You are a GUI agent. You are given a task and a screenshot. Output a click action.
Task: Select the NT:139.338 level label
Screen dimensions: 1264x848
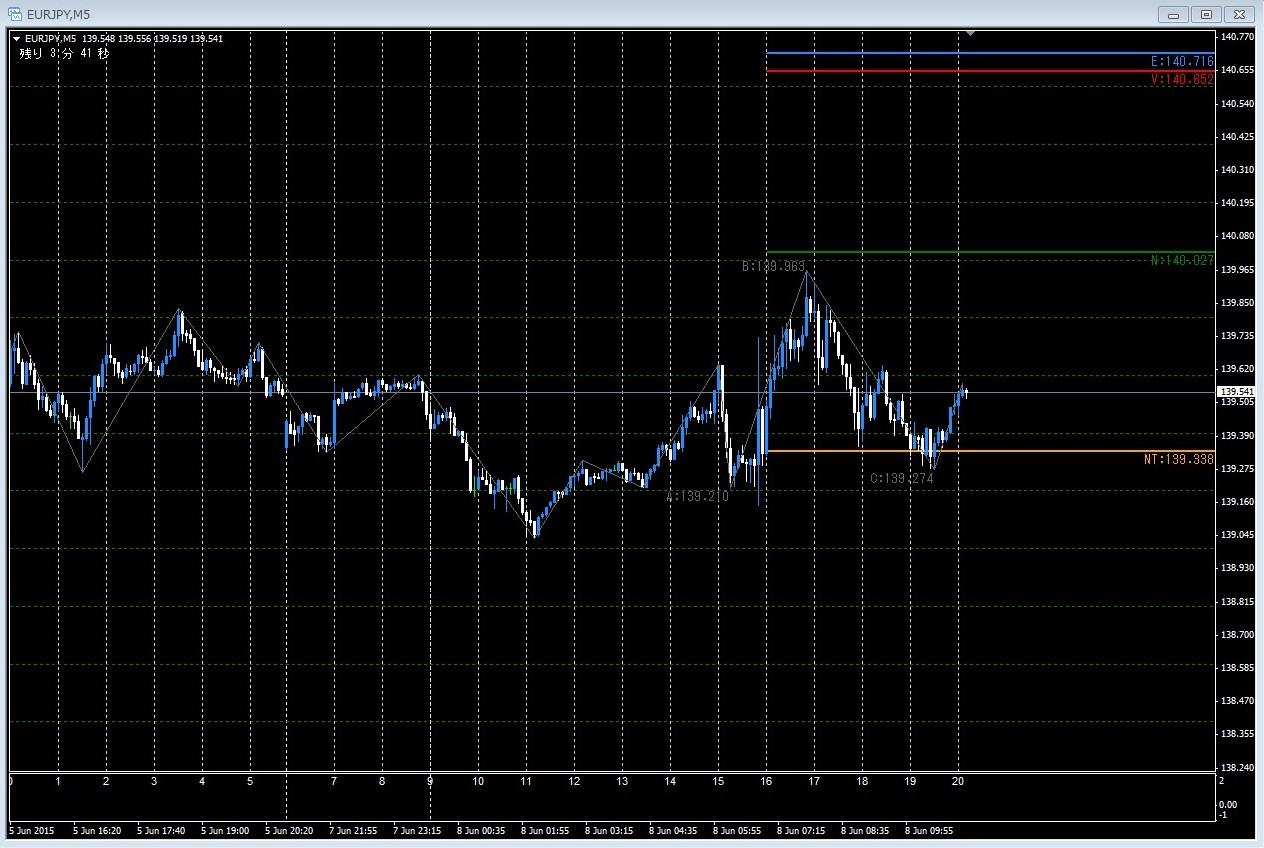pos(1179,459)
